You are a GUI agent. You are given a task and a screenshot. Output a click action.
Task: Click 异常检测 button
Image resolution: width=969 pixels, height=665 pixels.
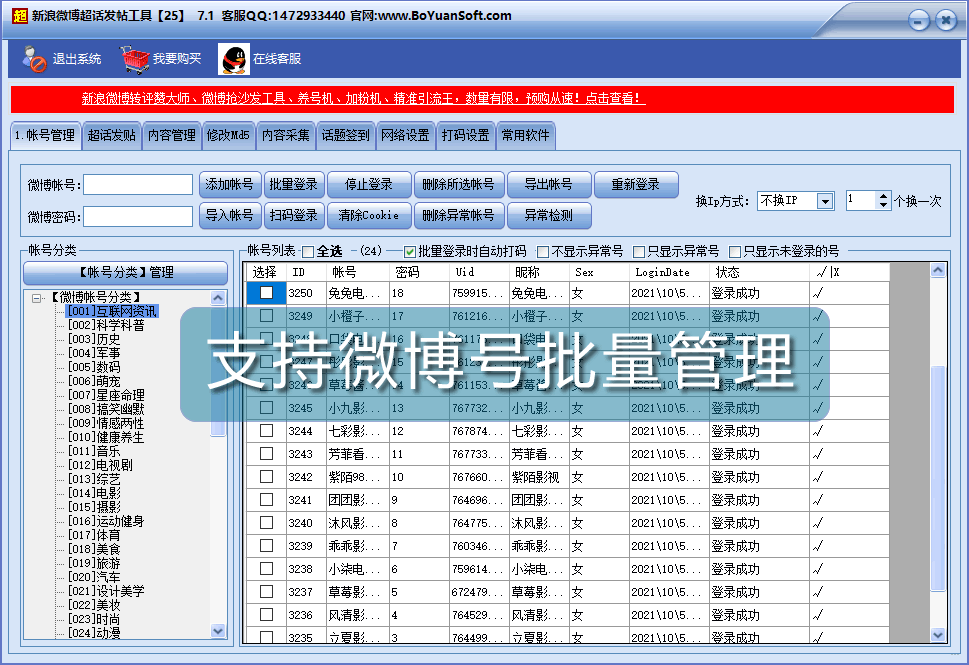point(549,215)
